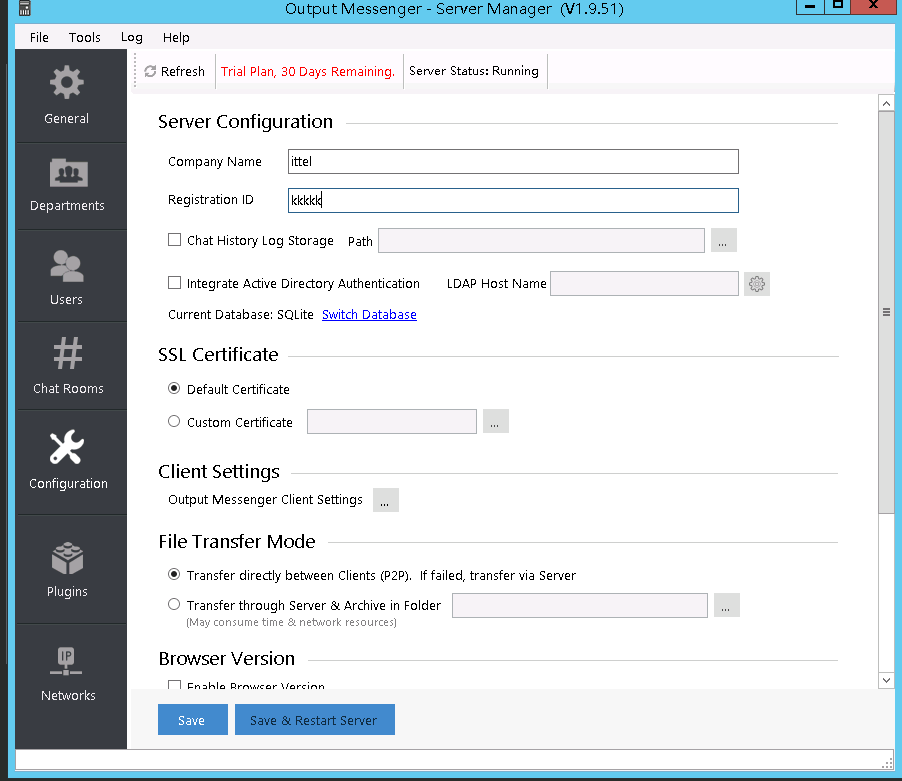Click Save & Restart Server button

(x=315, y=719)
